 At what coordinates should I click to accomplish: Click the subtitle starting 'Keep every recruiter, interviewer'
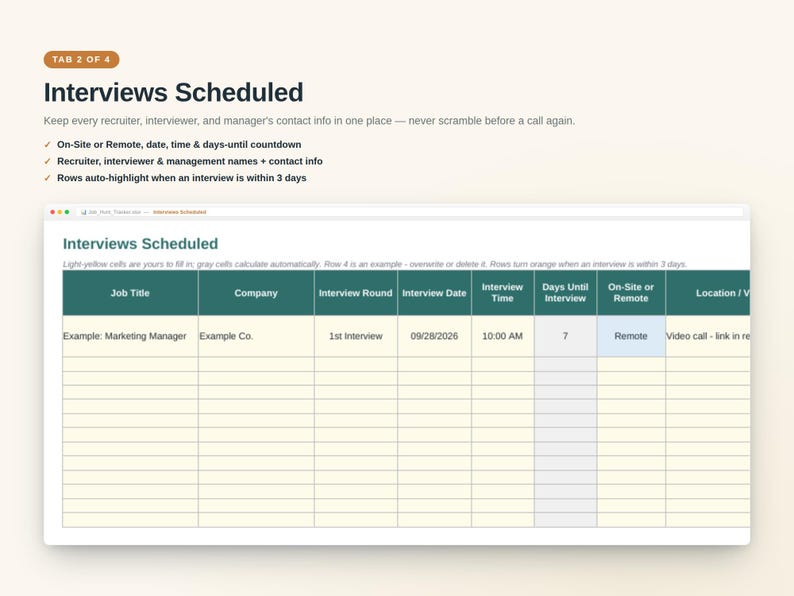tap(309, 121)
